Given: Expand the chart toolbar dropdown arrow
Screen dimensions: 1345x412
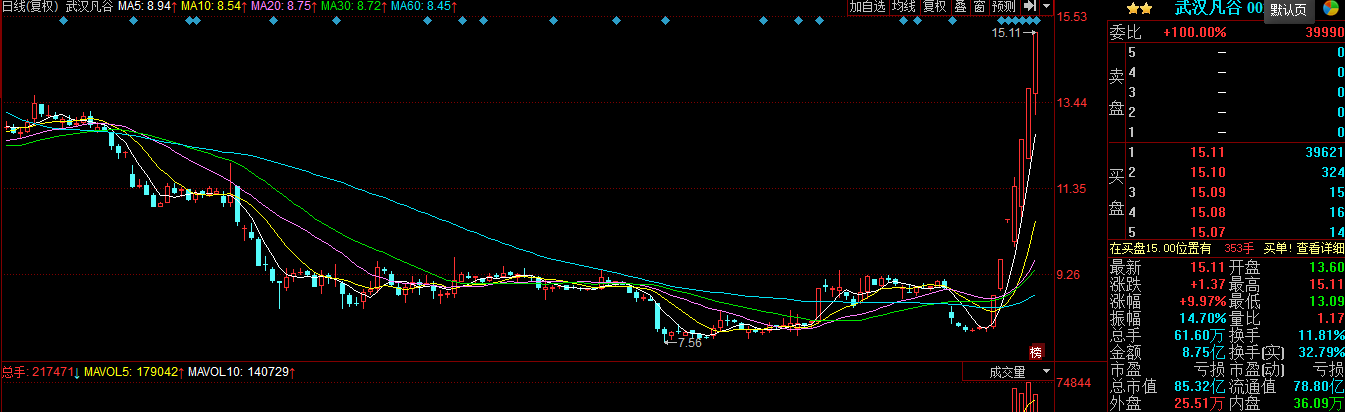Looking at the screenshot, I should pyautogui.click(x=1046, y=7).
